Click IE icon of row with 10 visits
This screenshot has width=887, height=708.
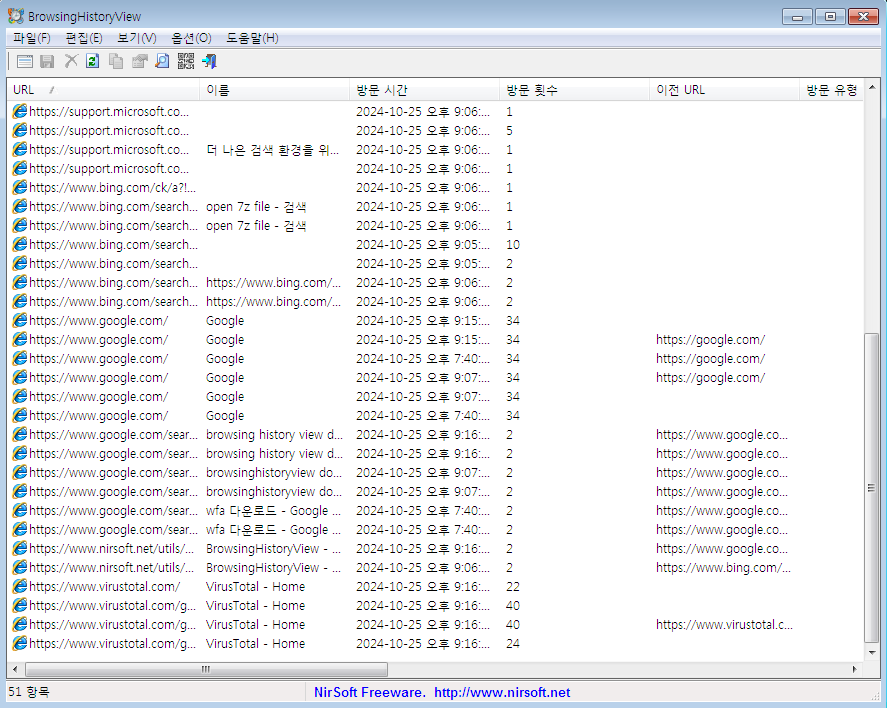pyautogui.click(x=20, y=244)
